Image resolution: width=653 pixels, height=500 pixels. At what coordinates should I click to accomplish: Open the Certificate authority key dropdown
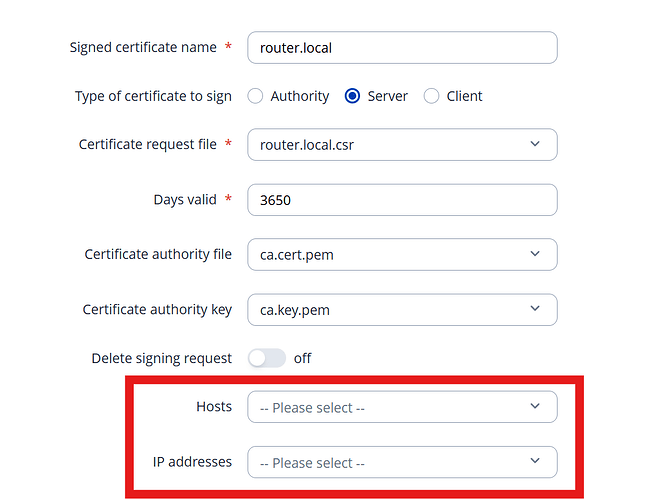click(x=401, y=310)
